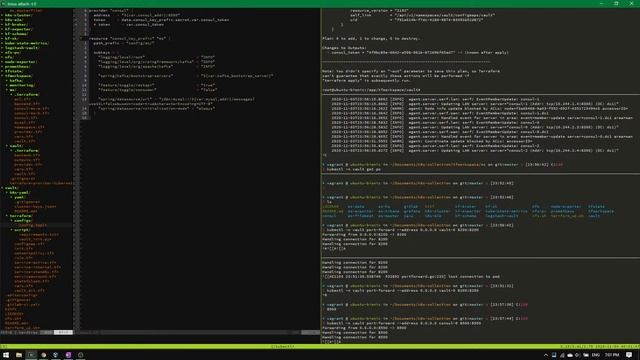Click the resource "consul_key_prefix" line in the editor

(x=130, y=38)
